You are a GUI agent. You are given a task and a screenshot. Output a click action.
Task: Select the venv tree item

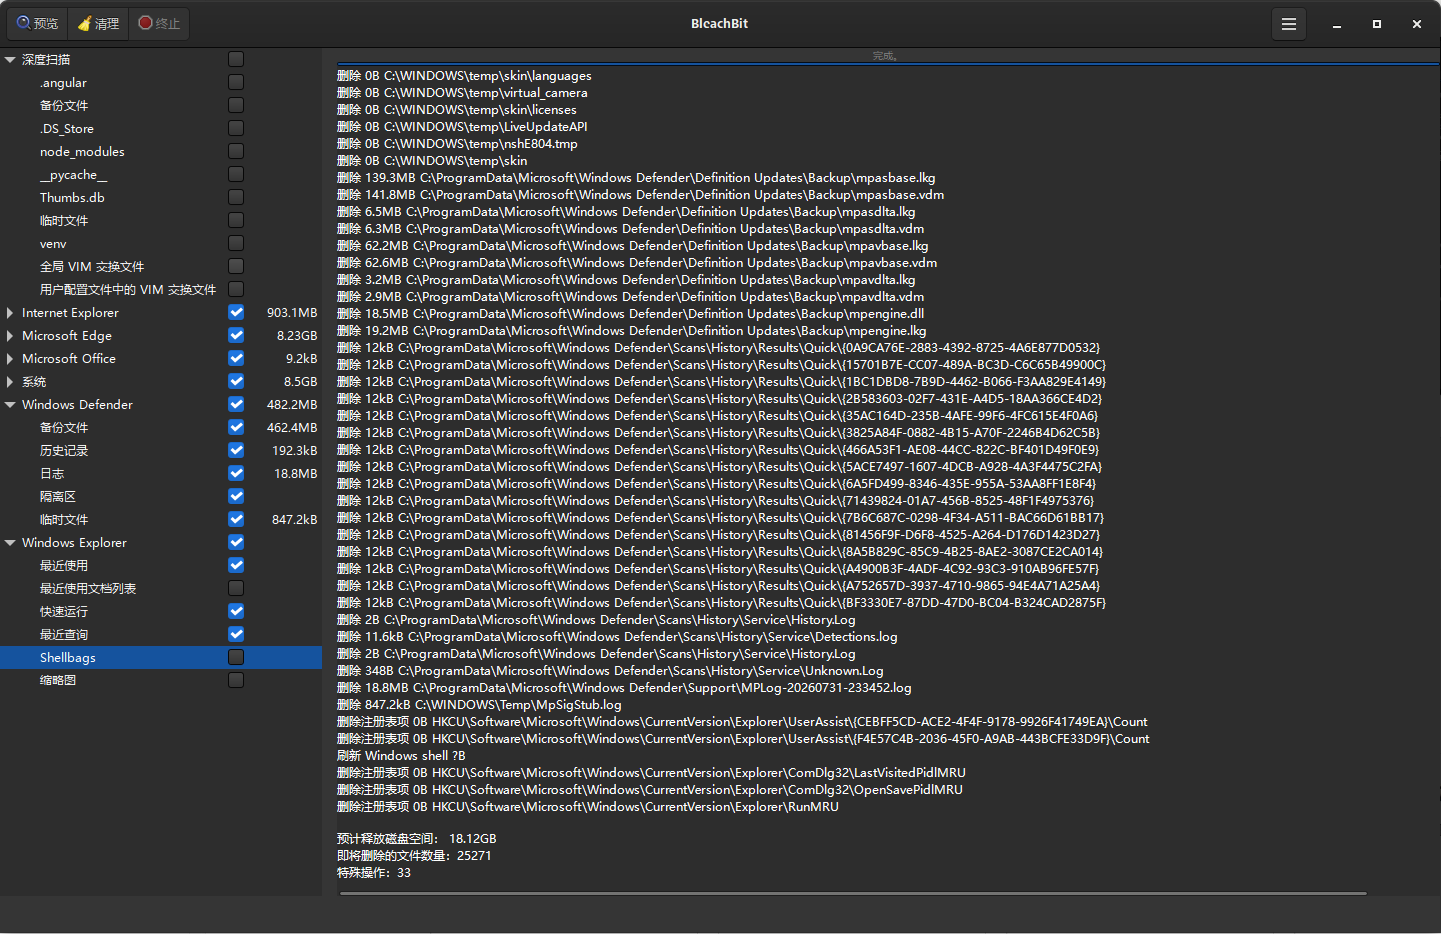click(x=53, y=244)
